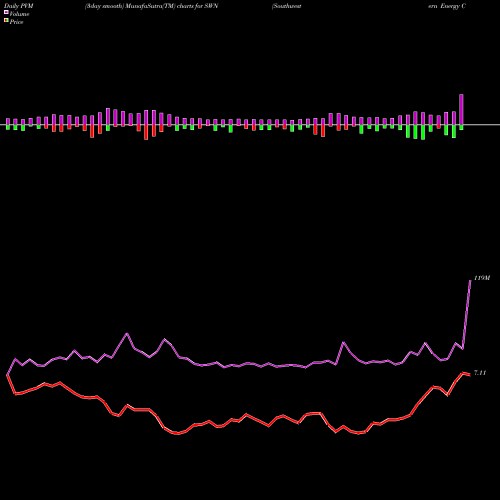Select the Price legend label
The height and width of the screenshot is (500, 500).
coord(16,22)
